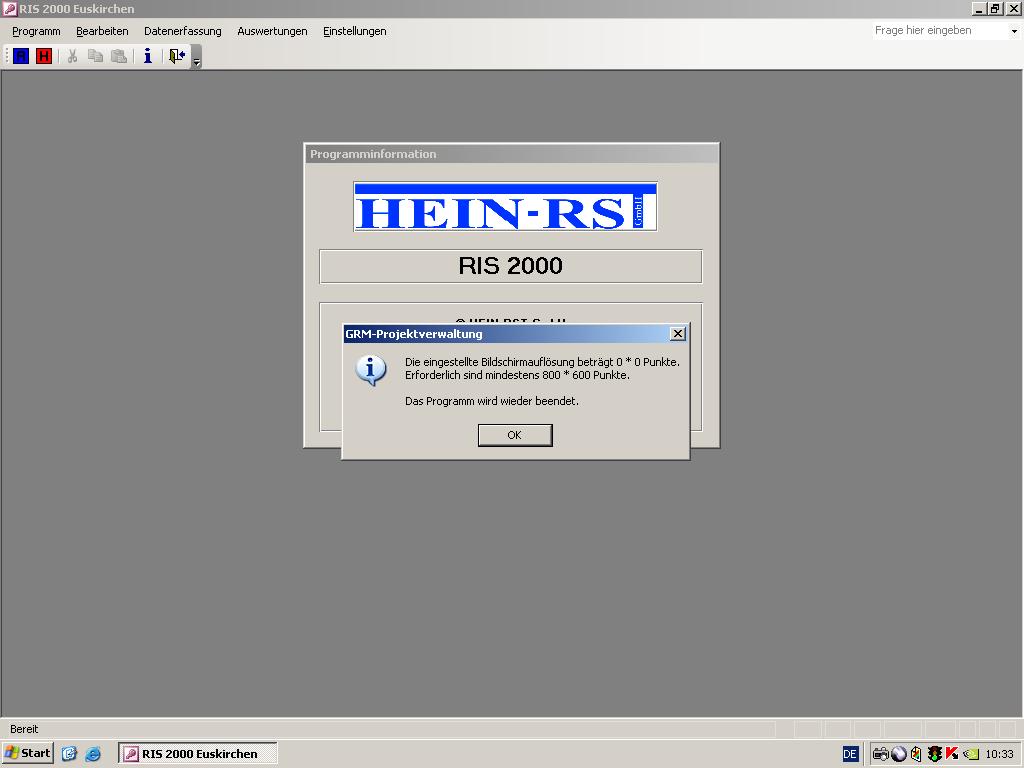Click the 'Frage hier eingeben' help field

coord(936,31)
